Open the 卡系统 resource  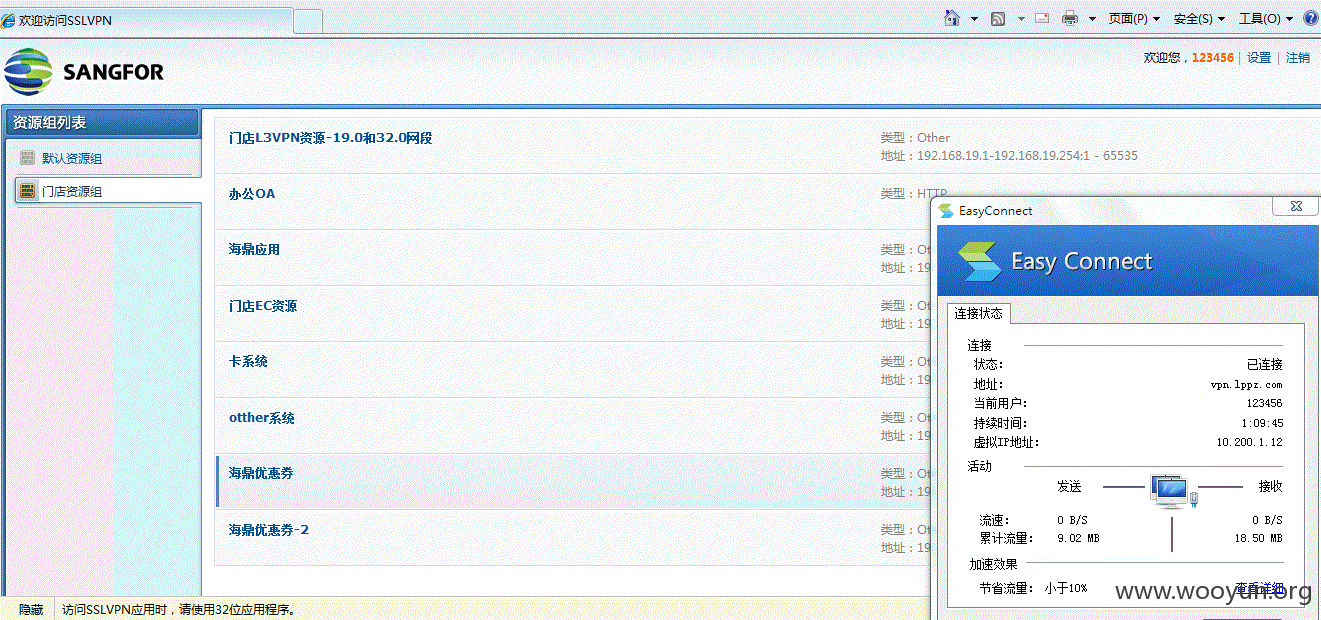point(248,362)
